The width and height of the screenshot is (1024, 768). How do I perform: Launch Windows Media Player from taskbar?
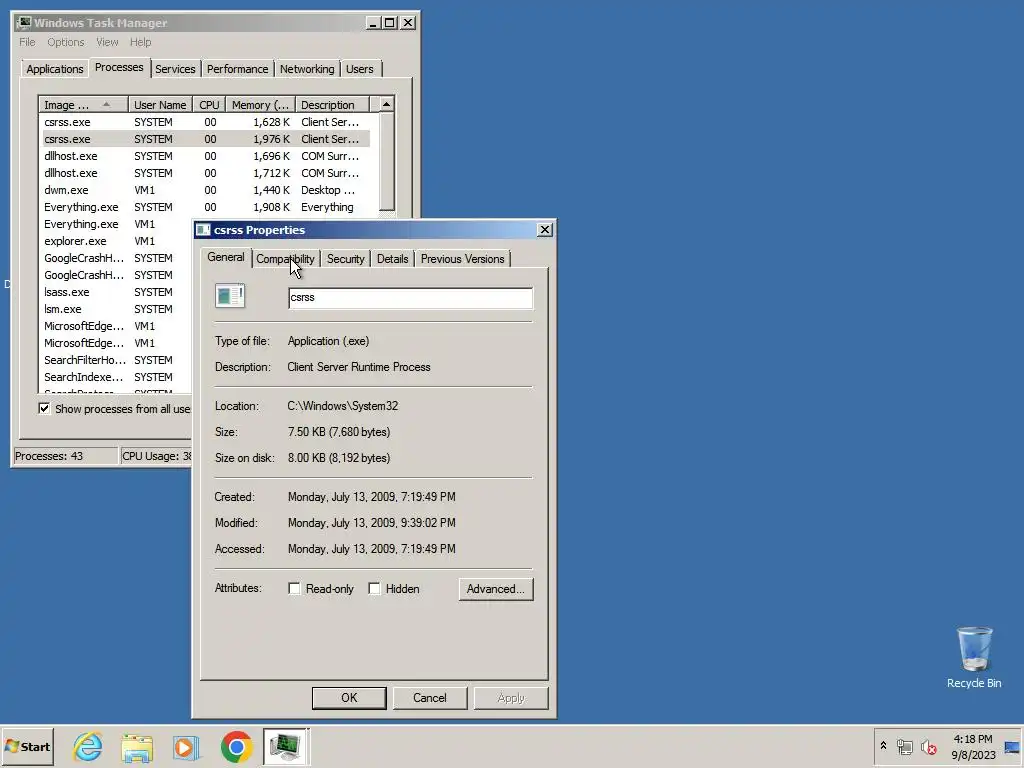[186, 747]
